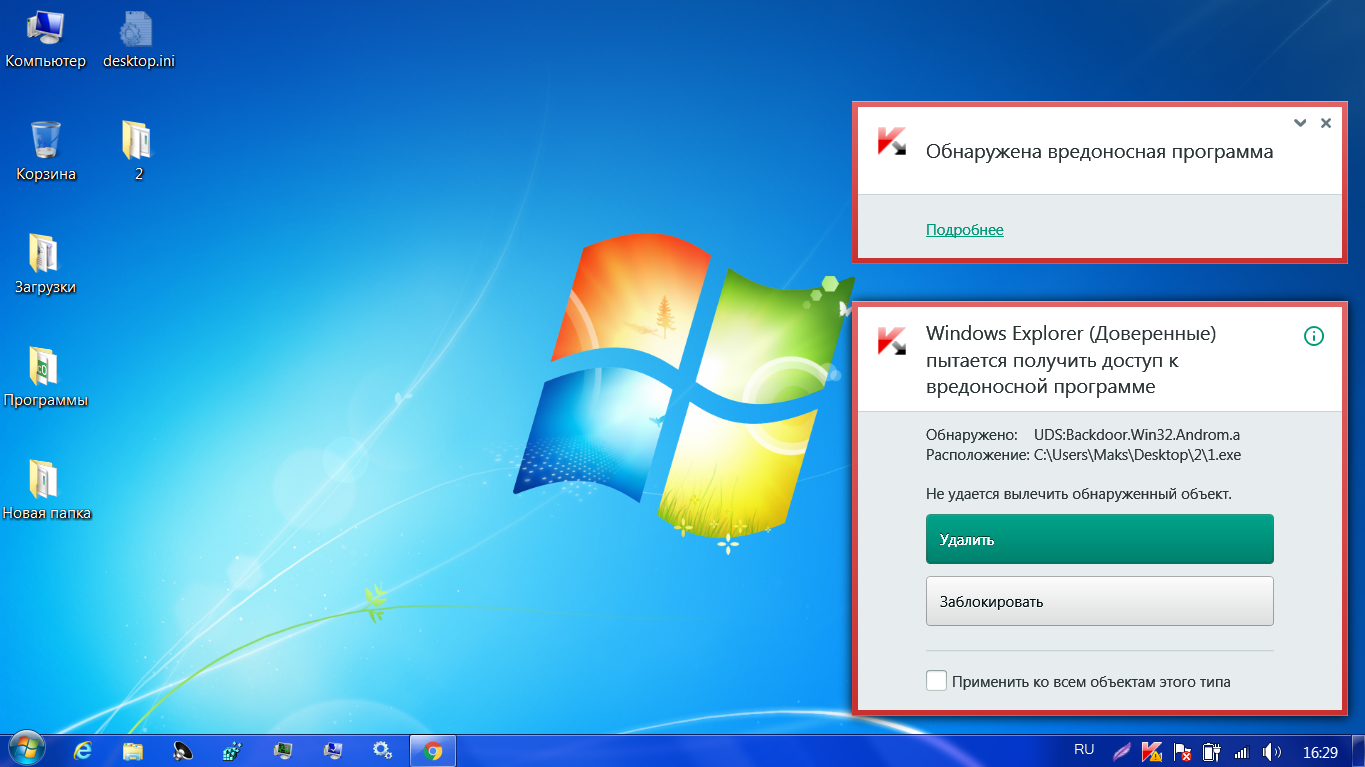
Task: Select the Программы folder icon
Action: pos(46,378)
